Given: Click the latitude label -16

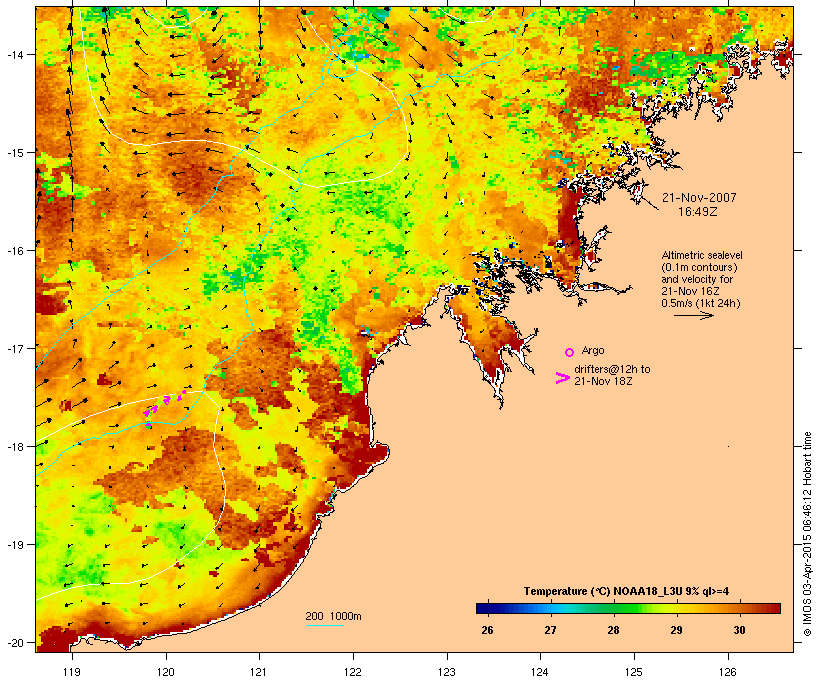Looking at the screenshot, I should coord(14,250).
